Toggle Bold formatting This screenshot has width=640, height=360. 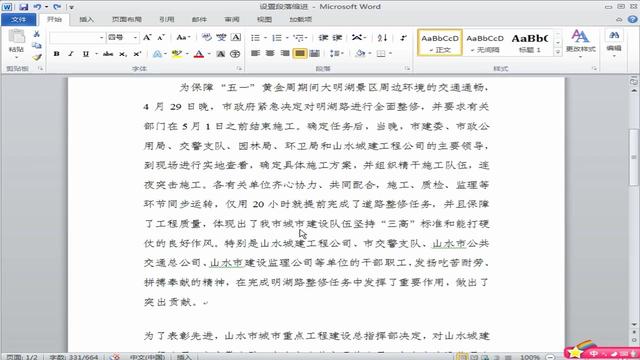point(57,54)
